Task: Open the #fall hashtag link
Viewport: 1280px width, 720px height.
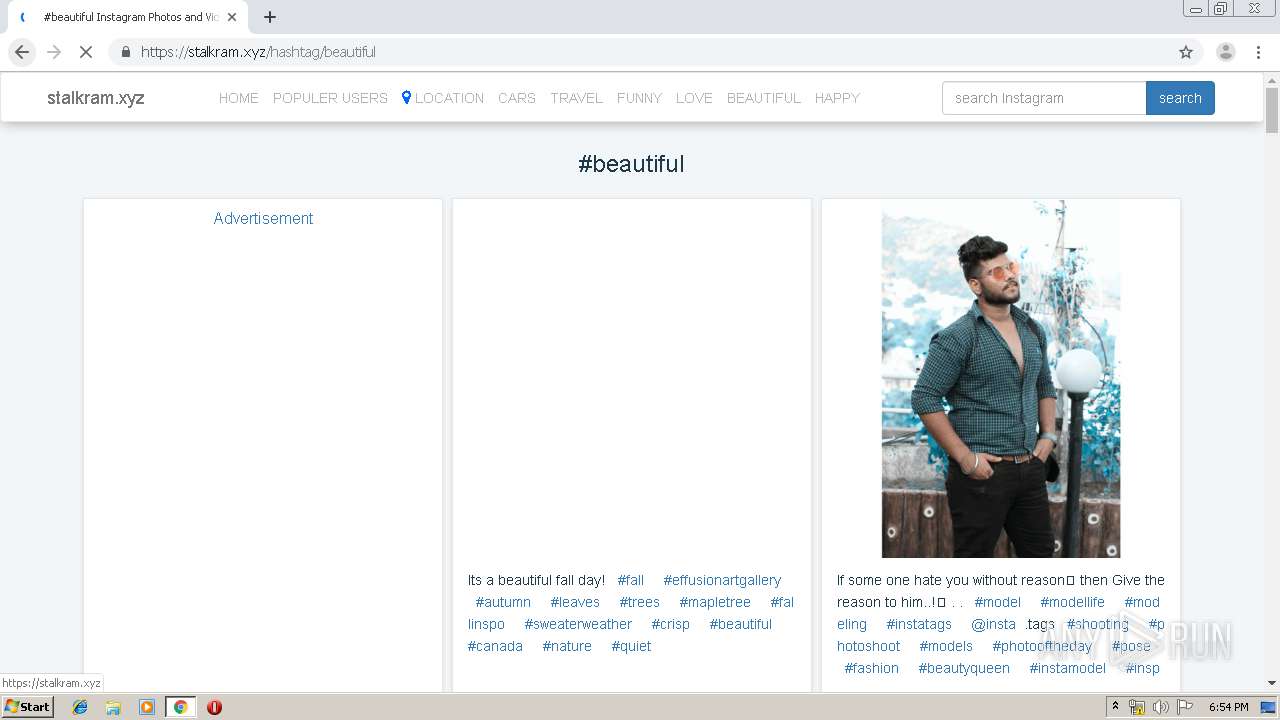Action: tap(631, 580)
